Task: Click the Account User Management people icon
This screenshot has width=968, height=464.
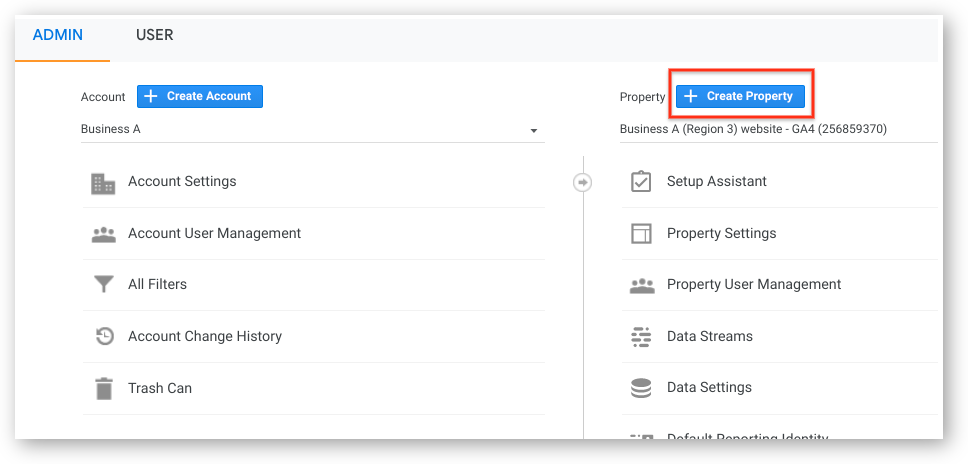Action: coord(103,234)
